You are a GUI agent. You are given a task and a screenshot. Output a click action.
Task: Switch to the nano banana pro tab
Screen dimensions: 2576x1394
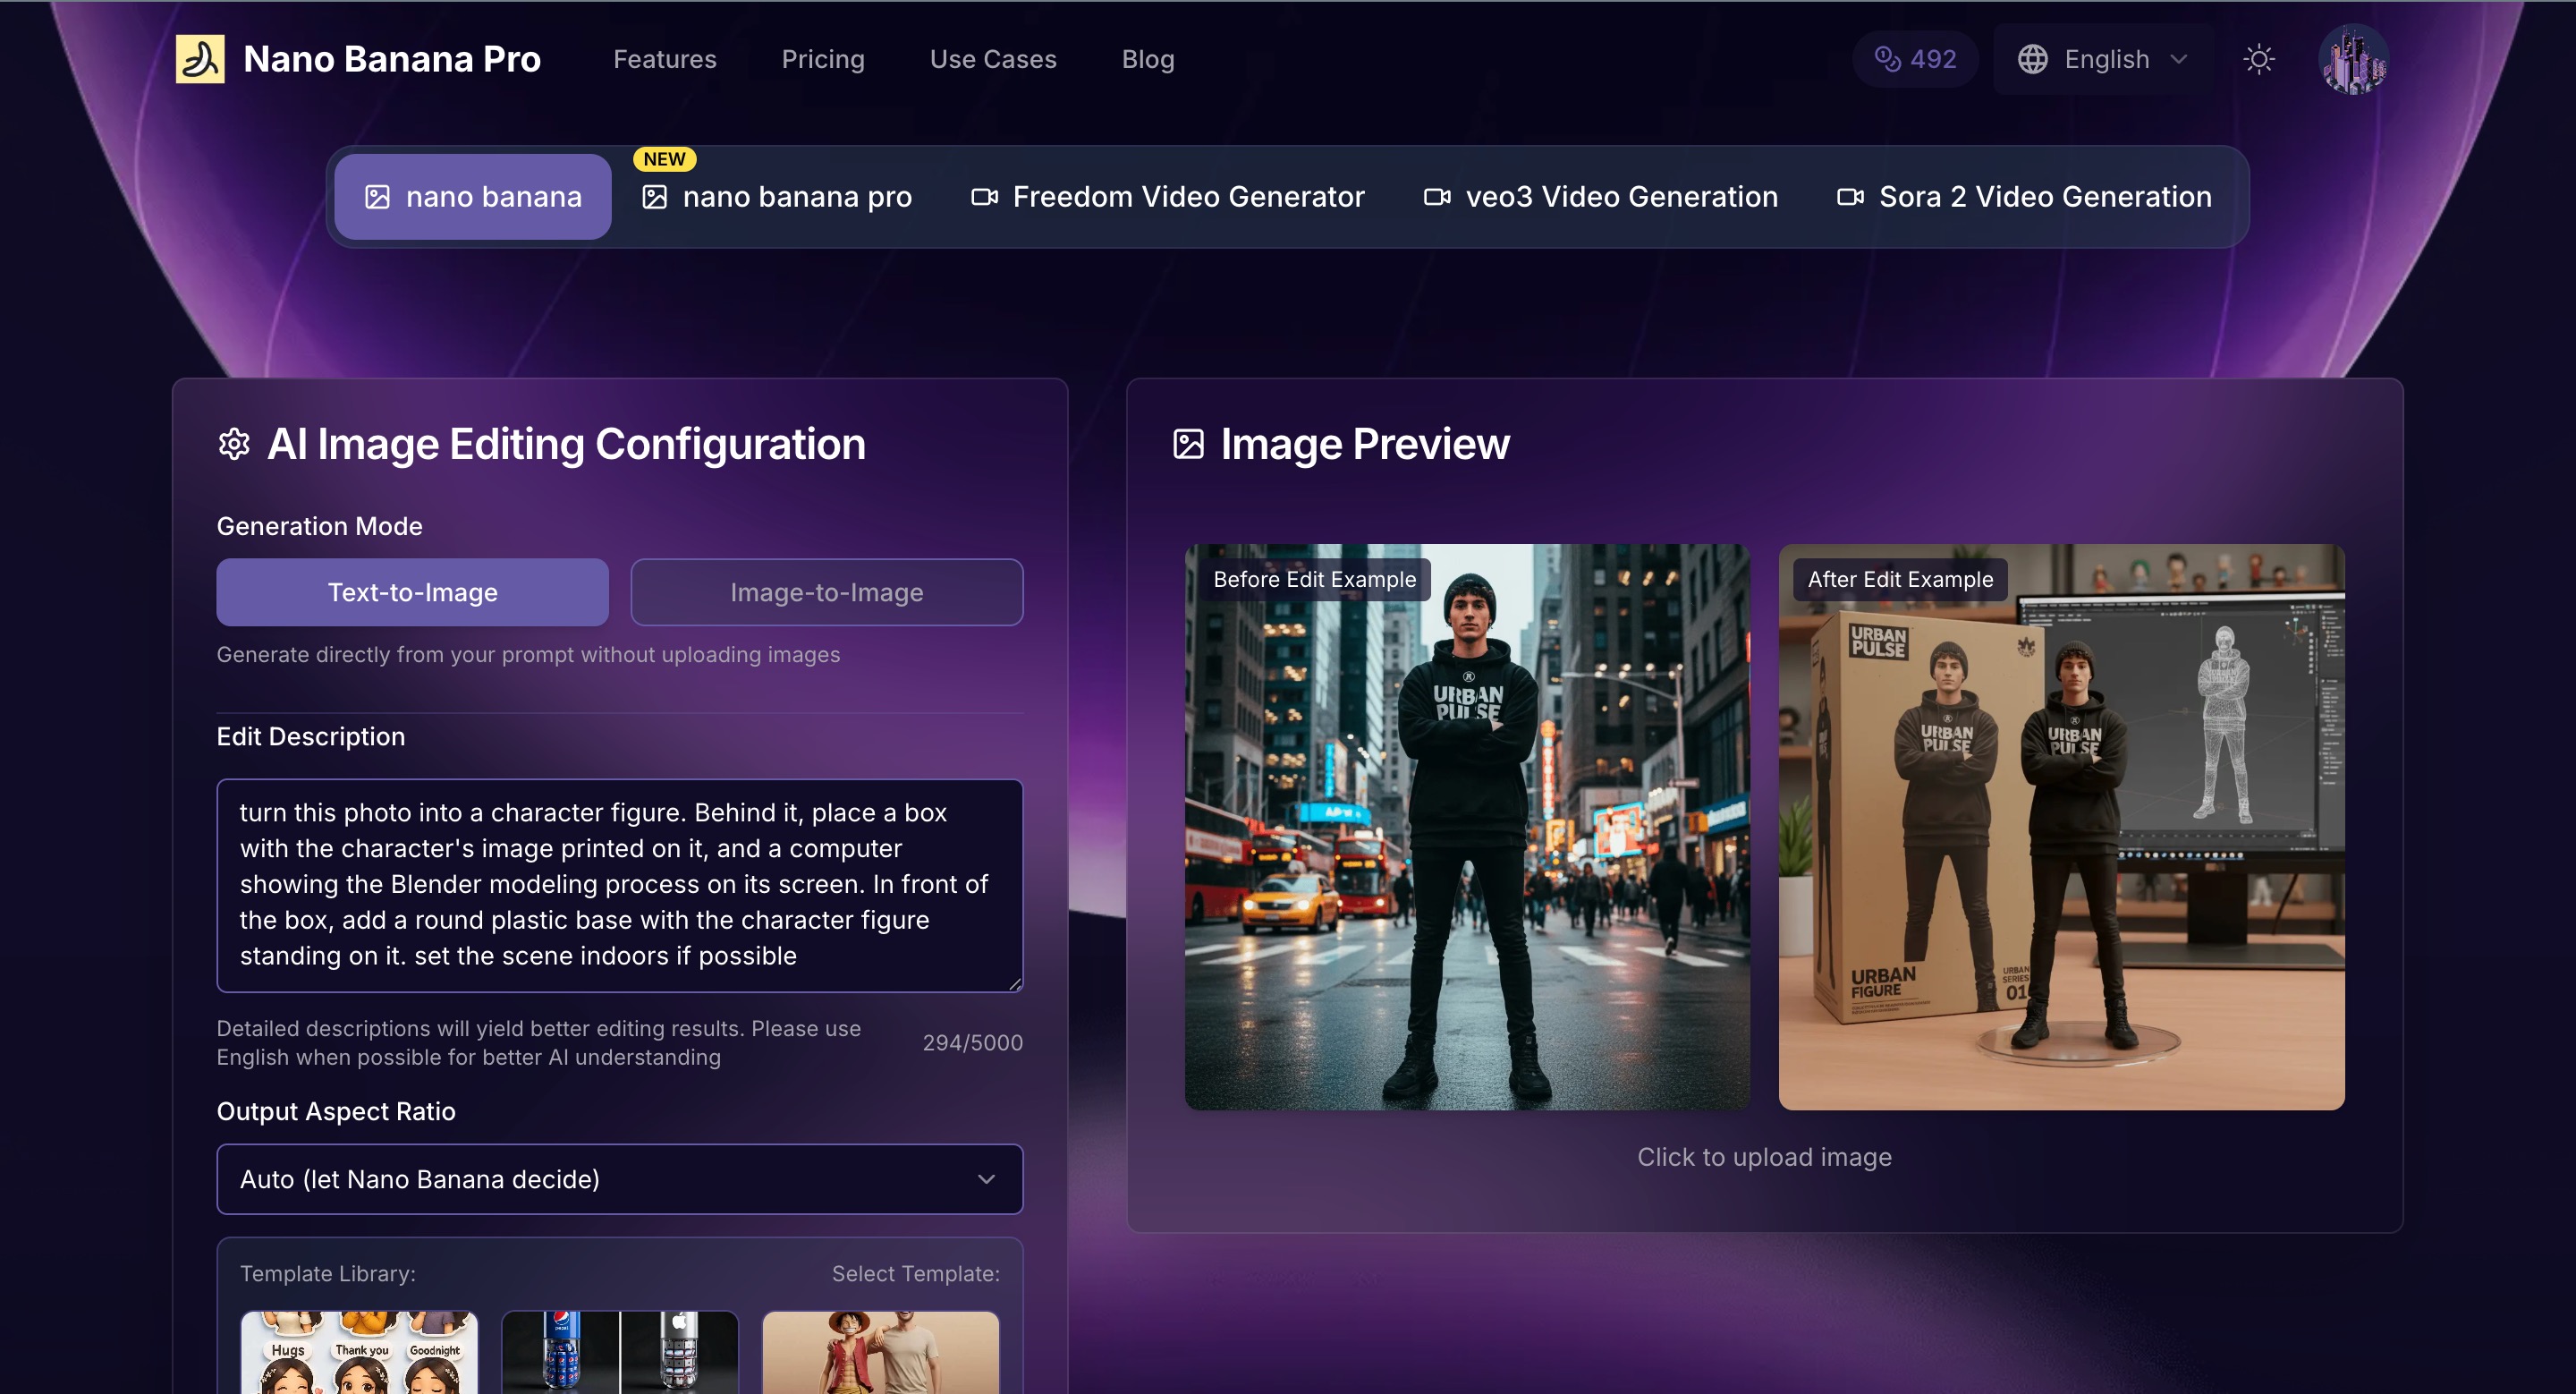click(777, 197)
